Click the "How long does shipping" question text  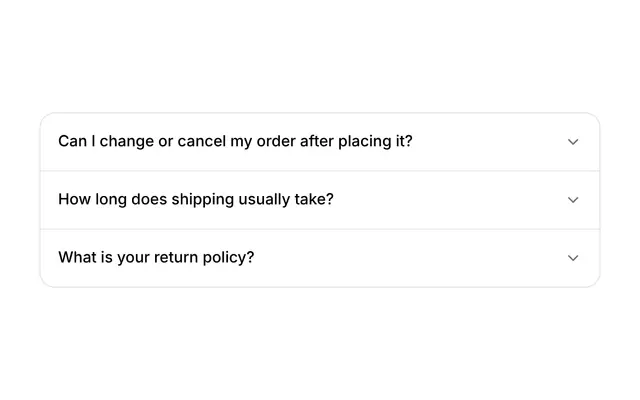click(x=196, y=199)
